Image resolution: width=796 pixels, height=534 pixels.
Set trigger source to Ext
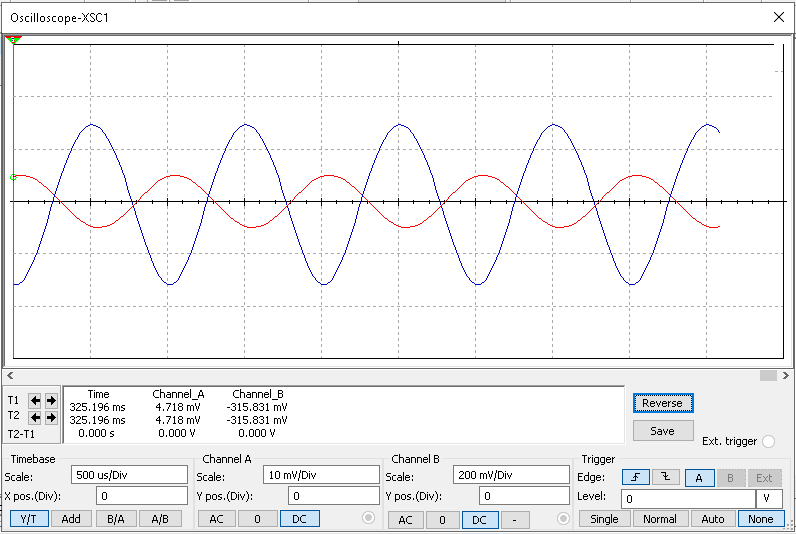pyautogui.click(x=764, y=478)
